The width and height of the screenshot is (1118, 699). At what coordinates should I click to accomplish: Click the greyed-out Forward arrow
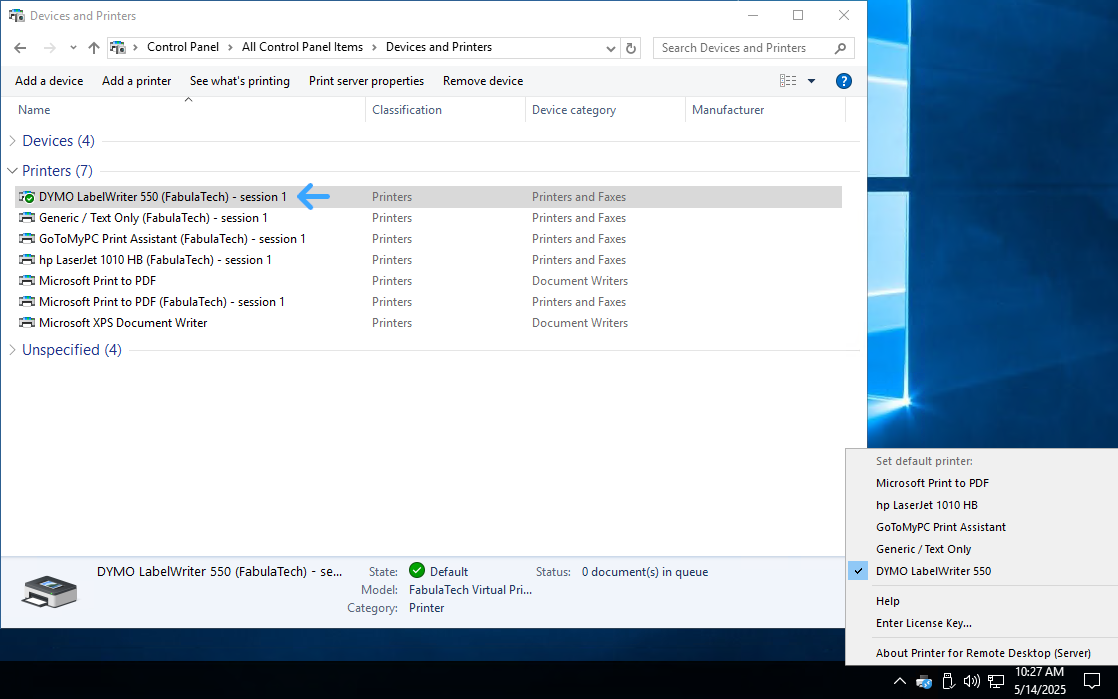click(x=49, y=48)
